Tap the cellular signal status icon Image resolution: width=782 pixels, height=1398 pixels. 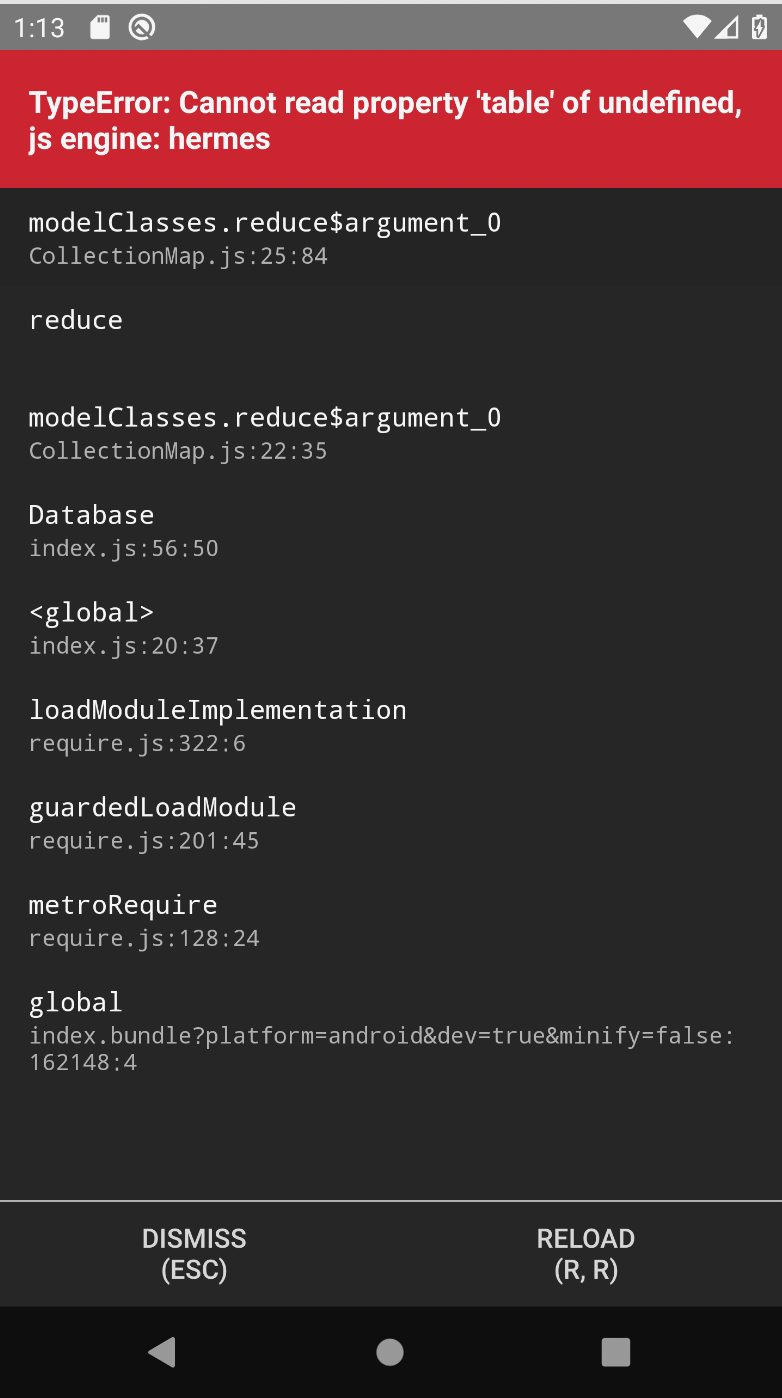(x=727, y=27)
